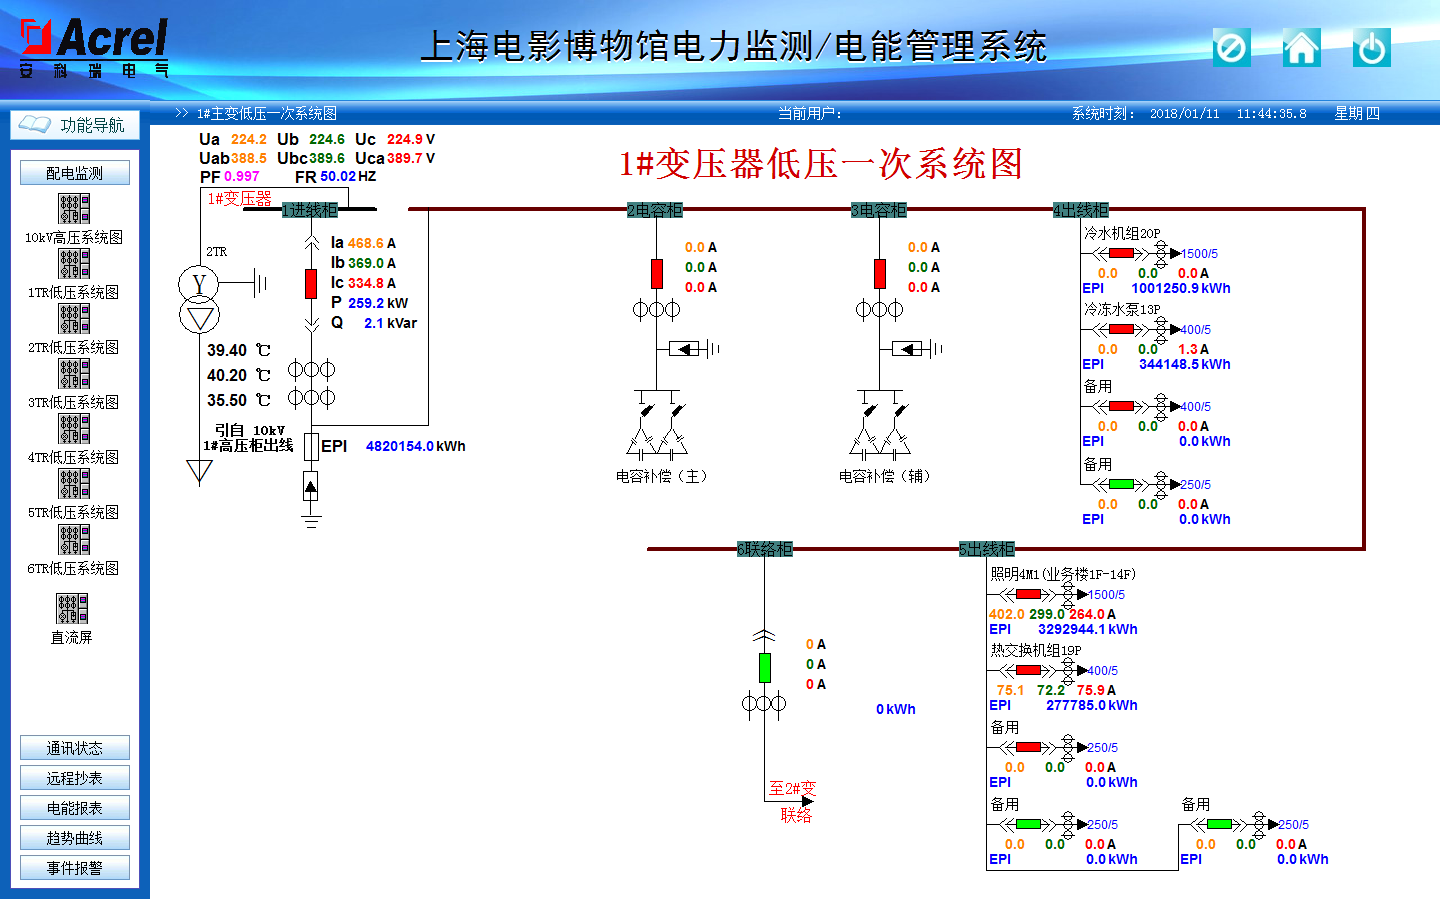The image size is (1440, 900).
Task: Open the 趋势曲线 page
Action: pyautogui.click(x=75, y=838)
